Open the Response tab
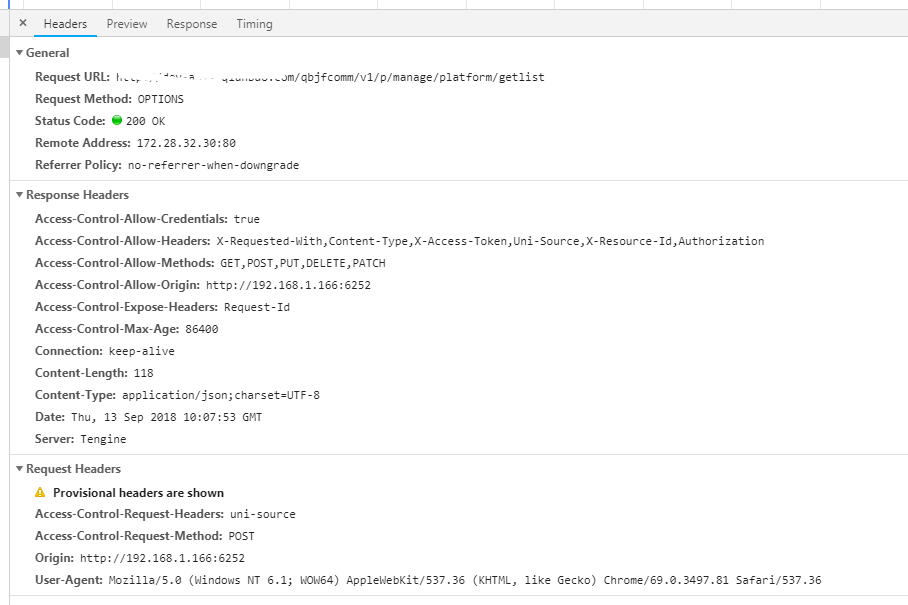 tap(191, 24)
